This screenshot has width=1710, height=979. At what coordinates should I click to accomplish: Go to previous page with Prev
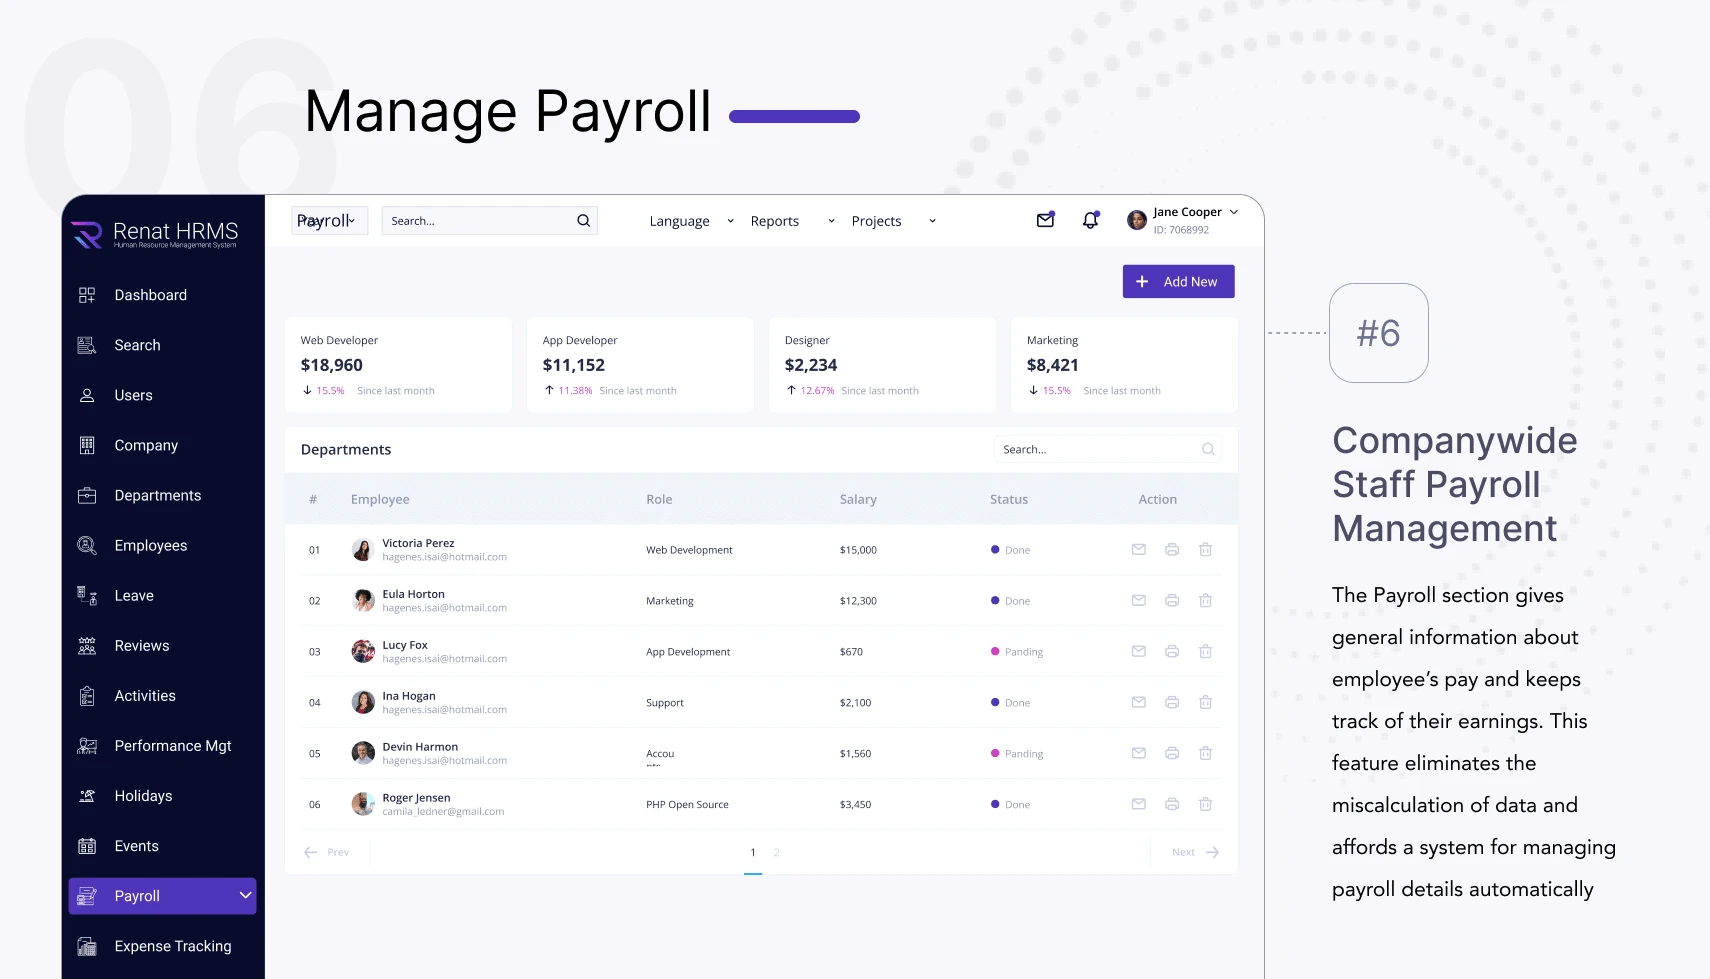point(327,852)
